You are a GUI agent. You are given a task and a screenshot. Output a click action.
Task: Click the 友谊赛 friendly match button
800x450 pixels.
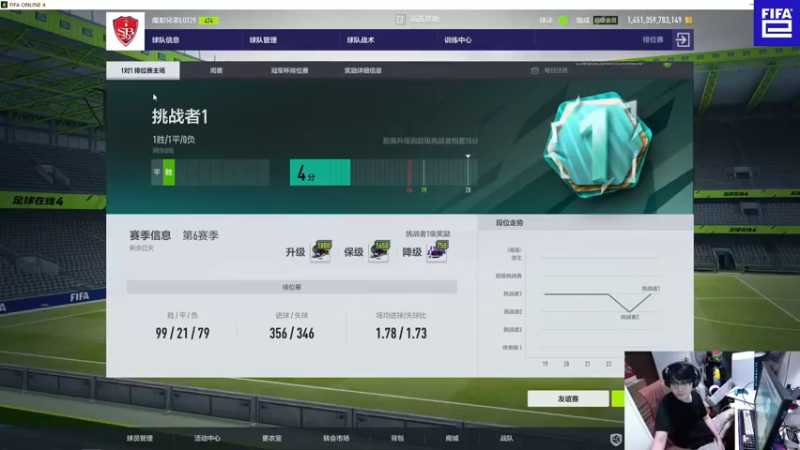[568, 398]
